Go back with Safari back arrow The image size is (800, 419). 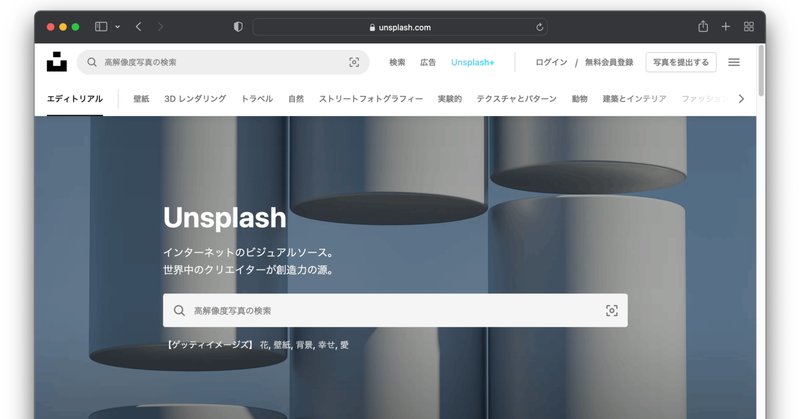coord(138,27)
